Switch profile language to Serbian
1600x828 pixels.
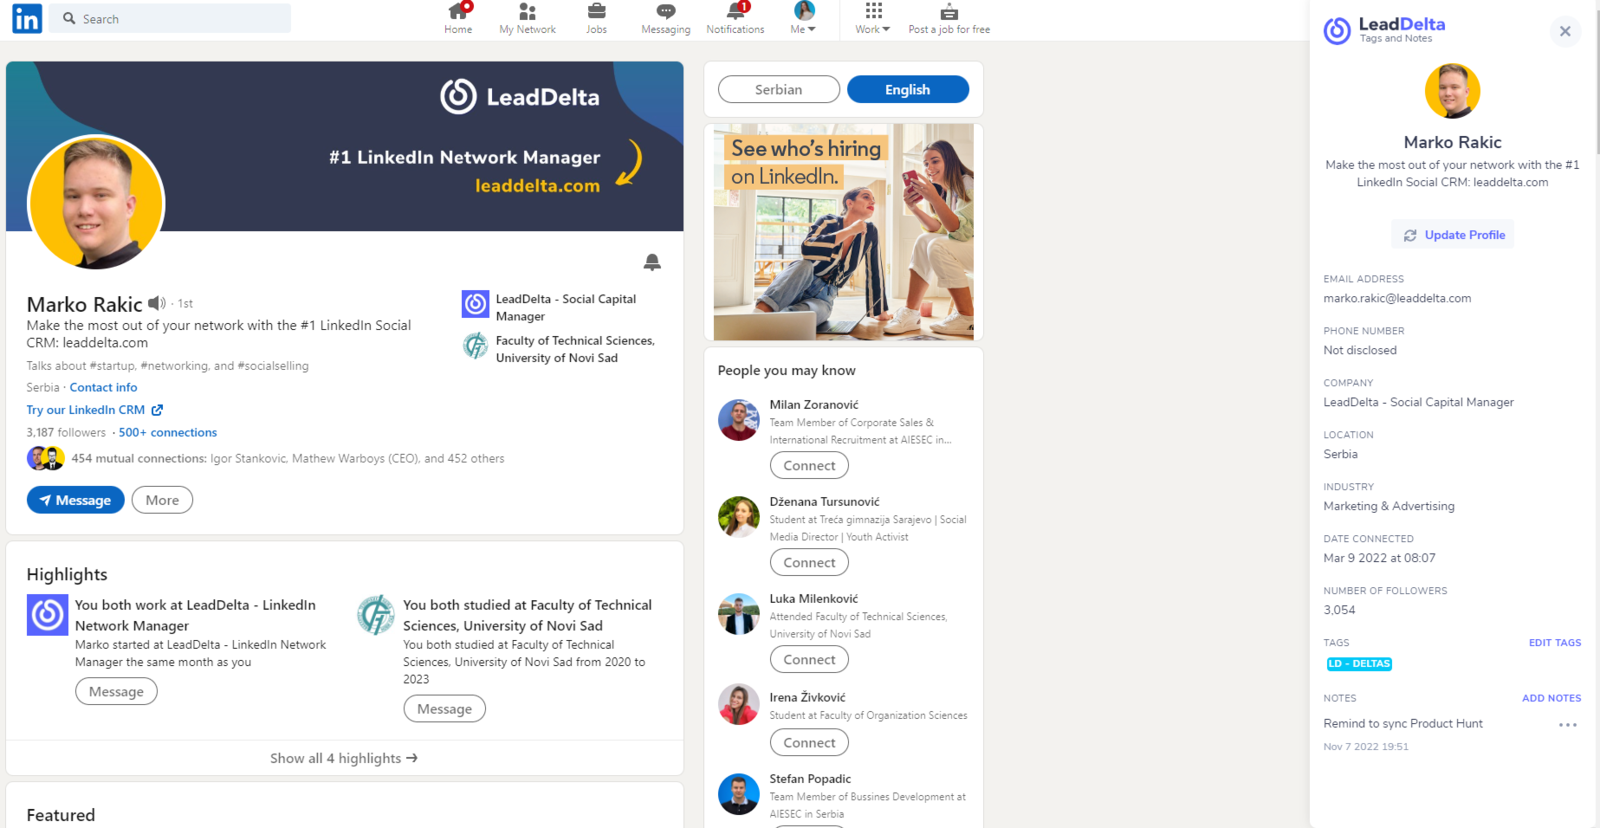click(x=779, y=89)
